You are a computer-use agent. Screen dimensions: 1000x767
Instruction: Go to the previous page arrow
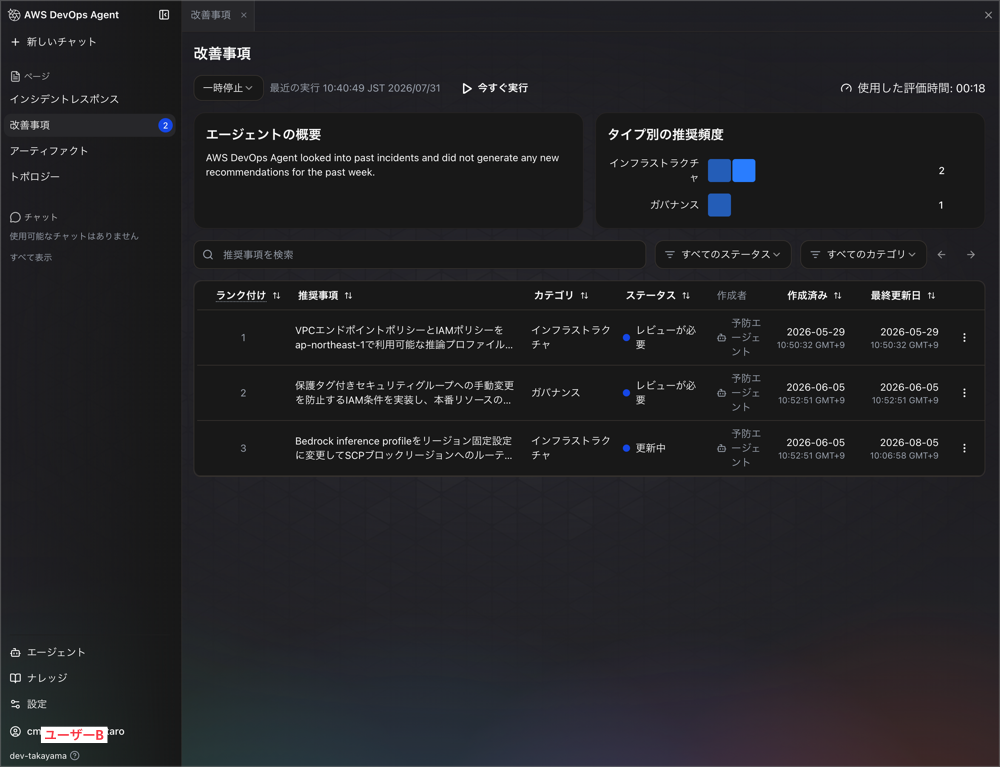[941, 254]
